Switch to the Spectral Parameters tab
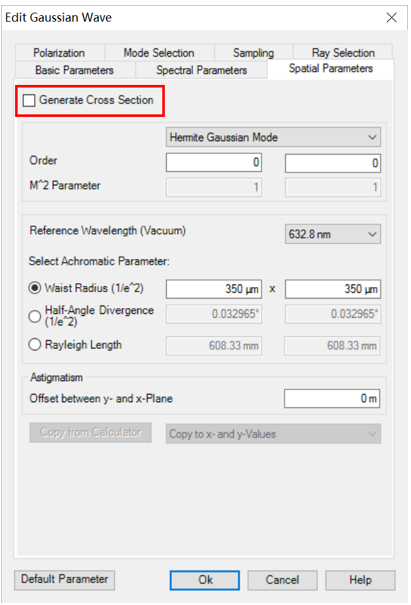411x605 pixels. pyautogui.click(x=201, y=70)
